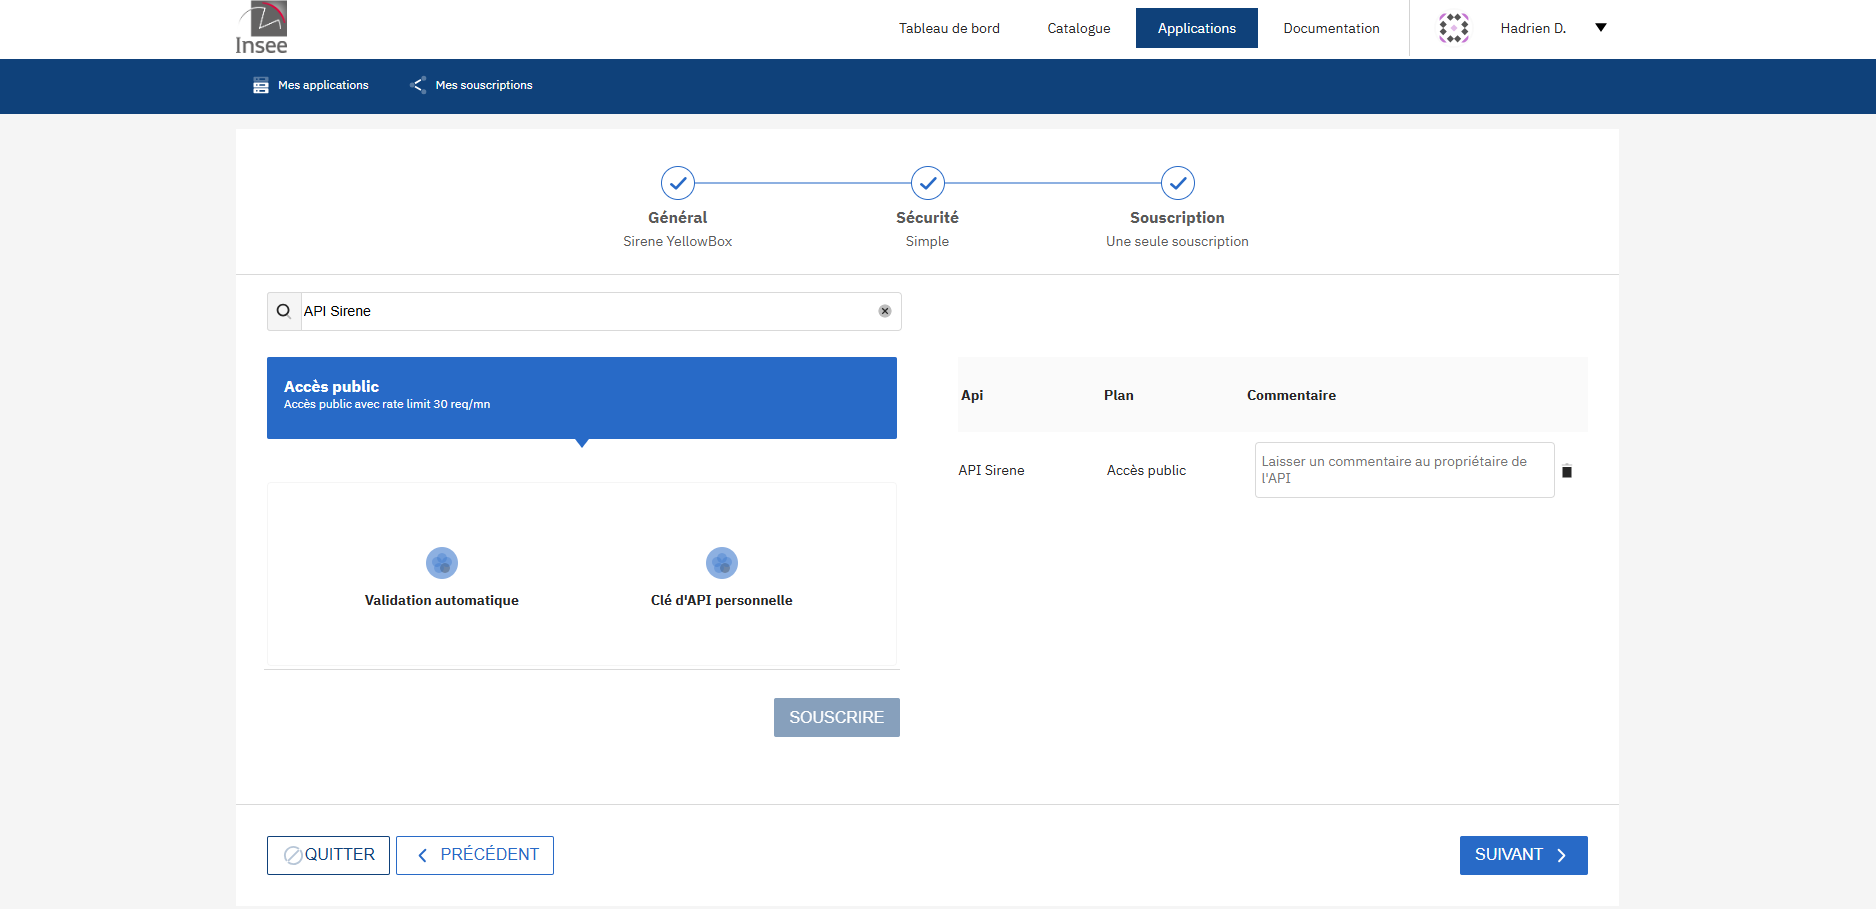The image size is (1876, 909).
Task: Open the Documentation menu item
Action: tap(1330, 28)
